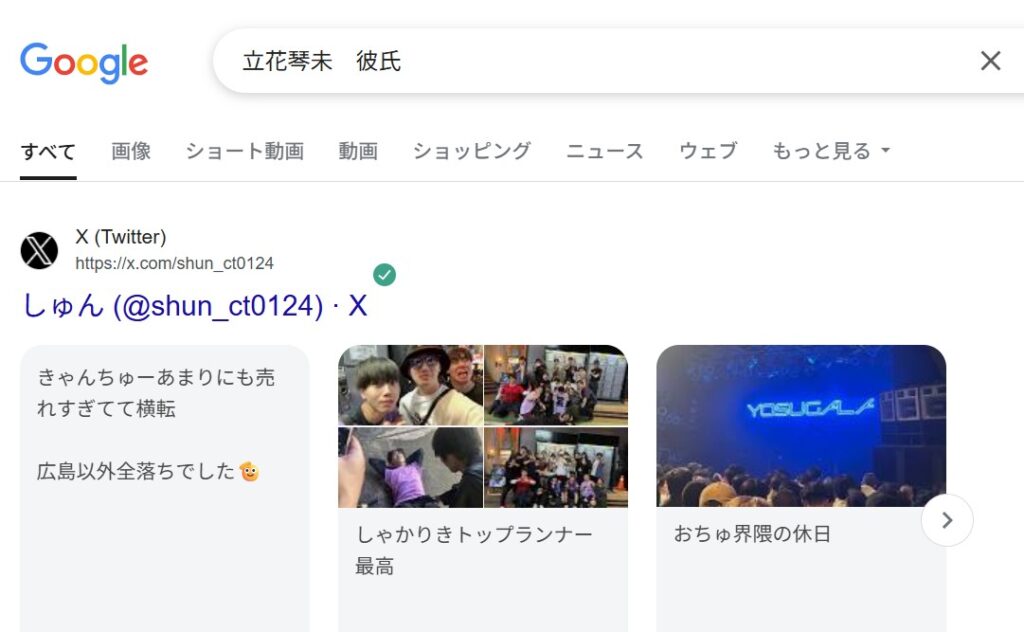Click the X (Twitter) site name

(121, 236)
